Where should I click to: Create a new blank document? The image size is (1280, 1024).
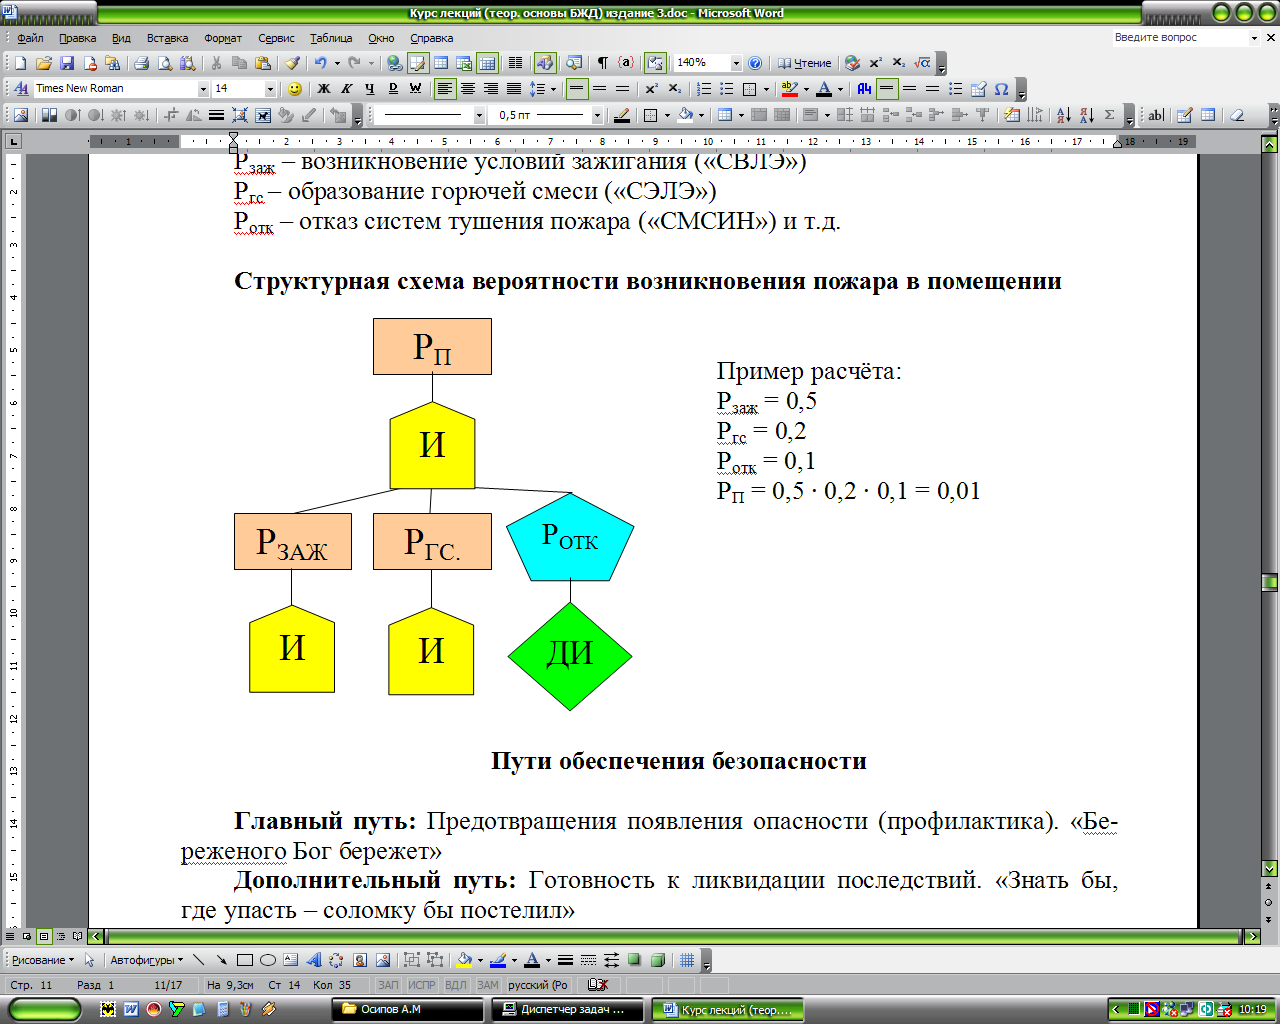click(x=20, y=63)
